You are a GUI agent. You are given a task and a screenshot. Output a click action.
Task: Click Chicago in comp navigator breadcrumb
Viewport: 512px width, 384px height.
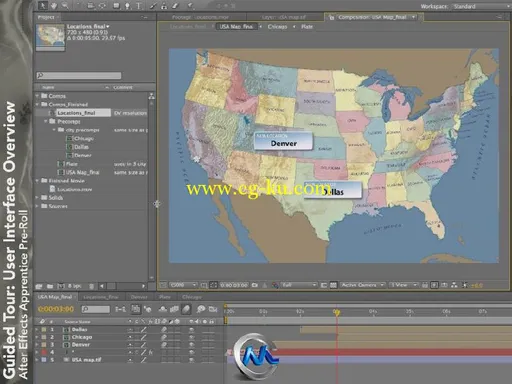click(x=277, y=26)
